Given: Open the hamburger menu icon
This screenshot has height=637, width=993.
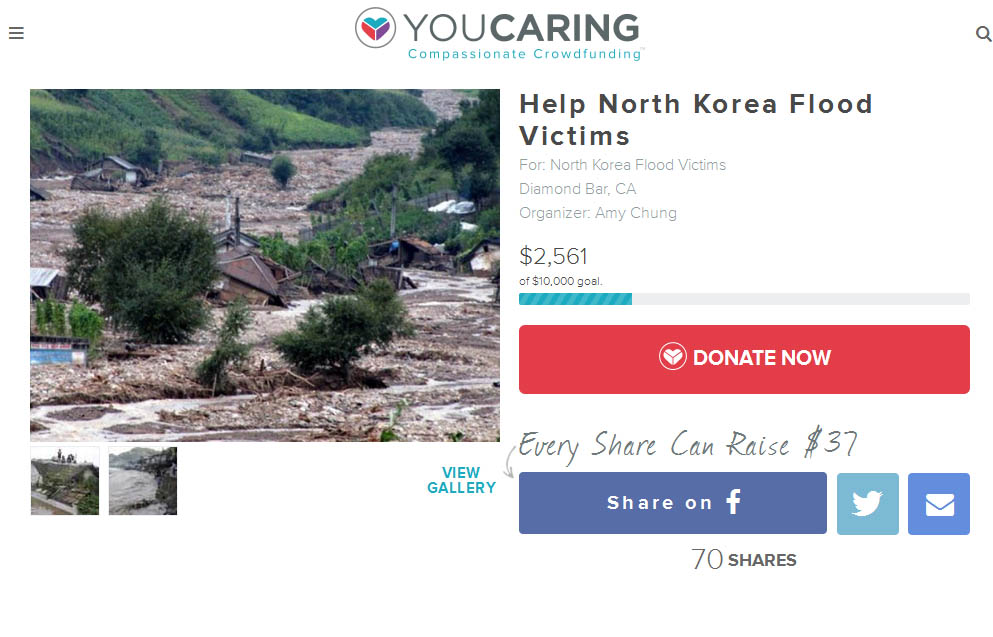Looking at the screenshot, I should click(x=16, y=33).
